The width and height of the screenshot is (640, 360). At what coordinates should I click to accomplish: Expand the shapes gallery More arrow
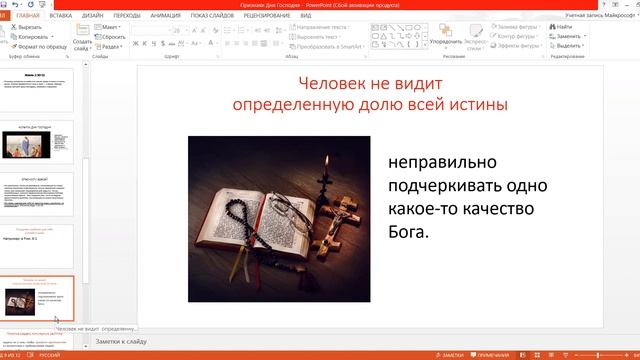[x=425, y=45]
